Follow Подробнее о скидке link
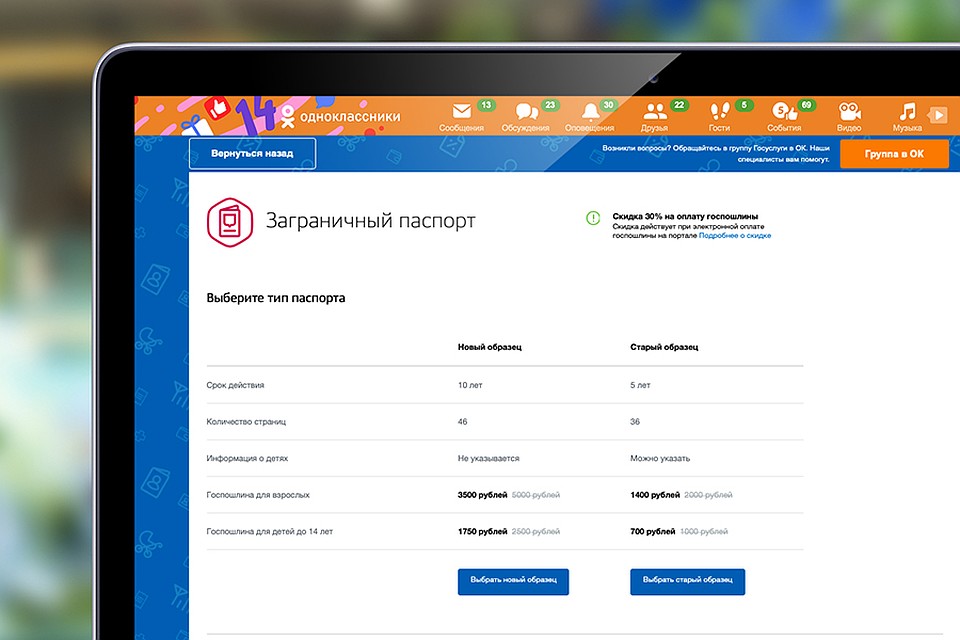 735,235
